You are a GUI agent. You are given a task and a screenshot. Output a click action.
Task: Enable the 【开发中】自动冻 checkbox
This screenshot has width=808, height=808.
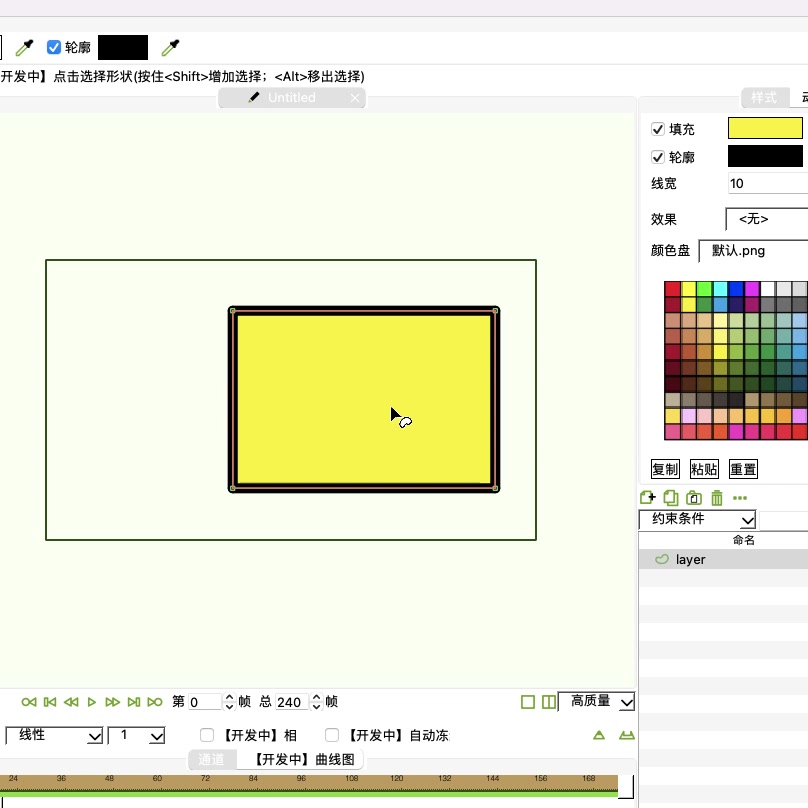(x=332, y=735)
